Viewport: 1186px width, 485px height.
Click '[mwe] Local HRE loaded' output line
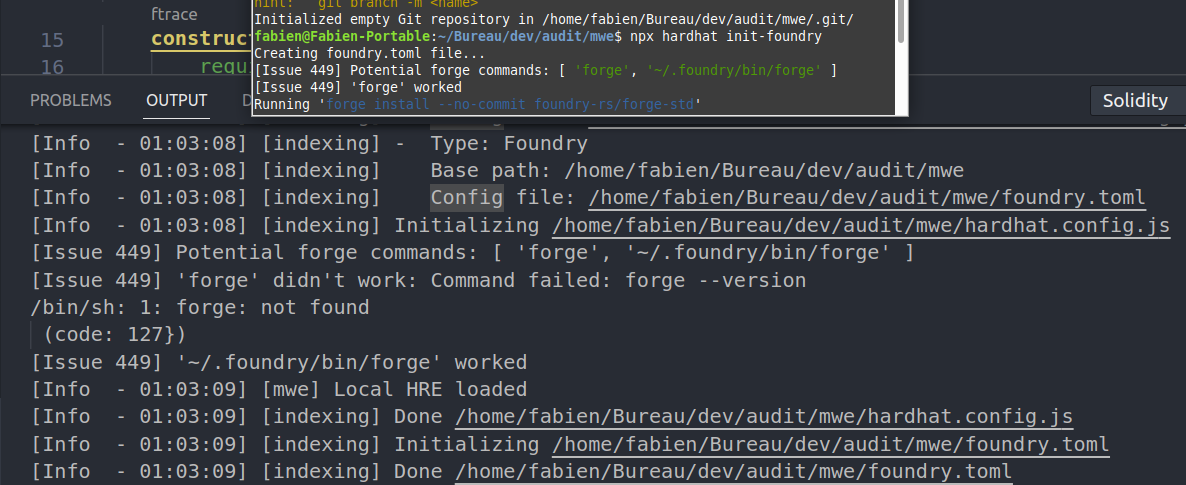click(x=279, y=390)
